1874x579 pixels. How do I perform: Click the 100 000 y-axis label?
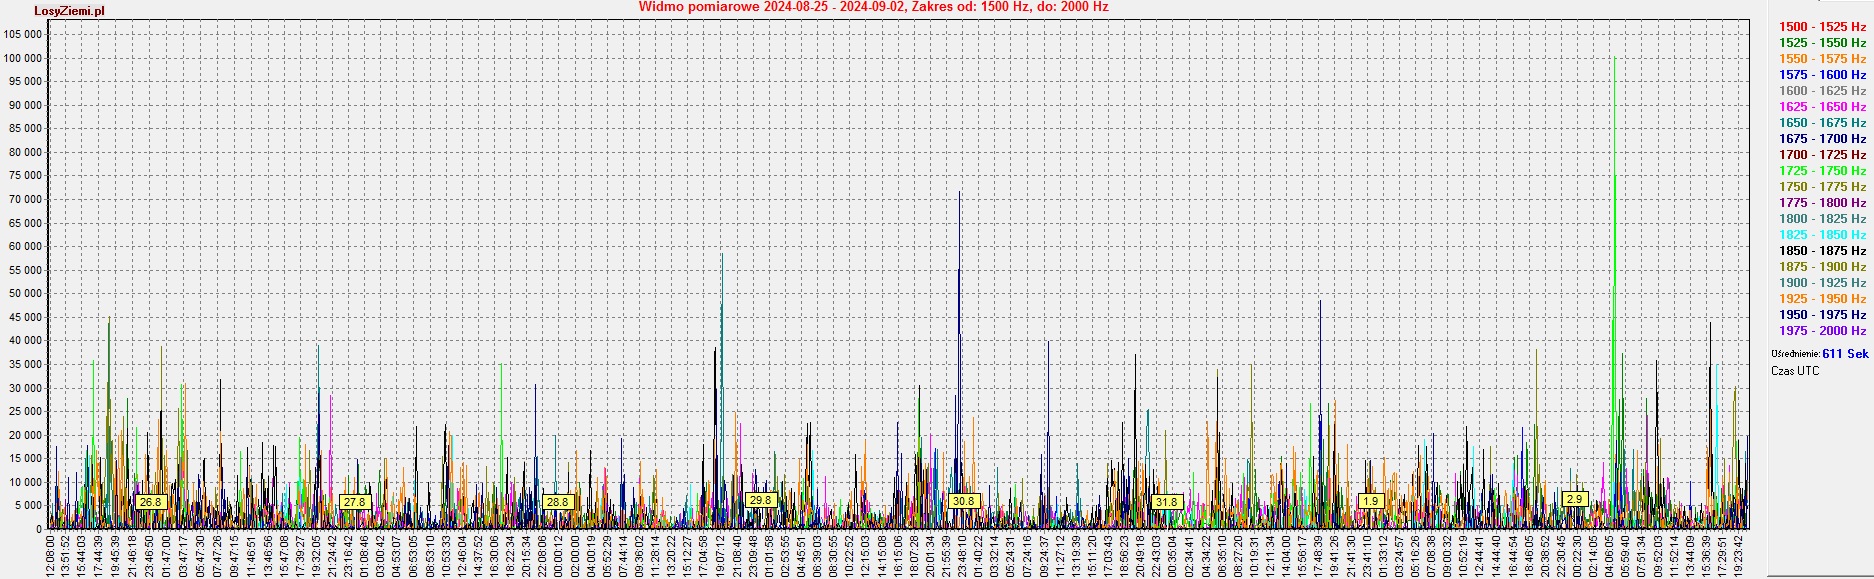click(23, 58)
